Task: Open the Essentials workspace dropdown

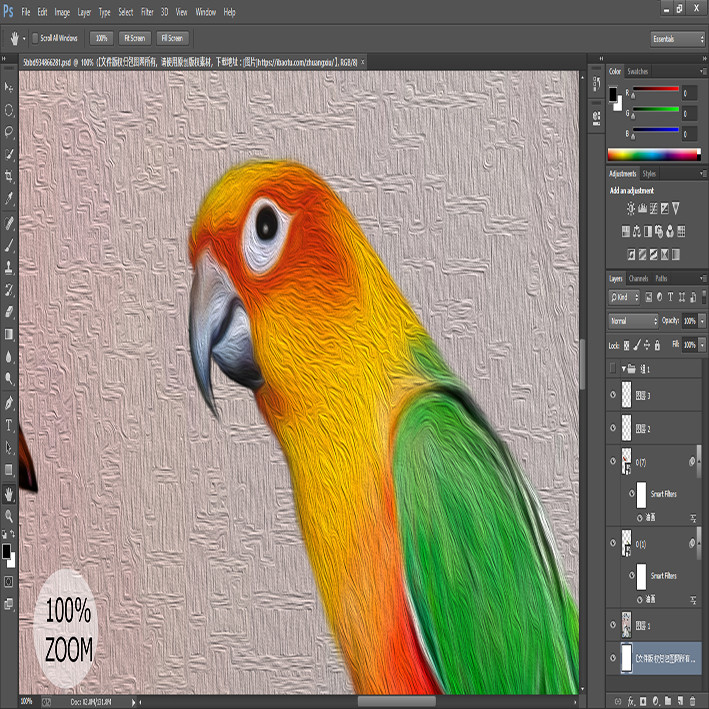Action: [x=677, y=39]
